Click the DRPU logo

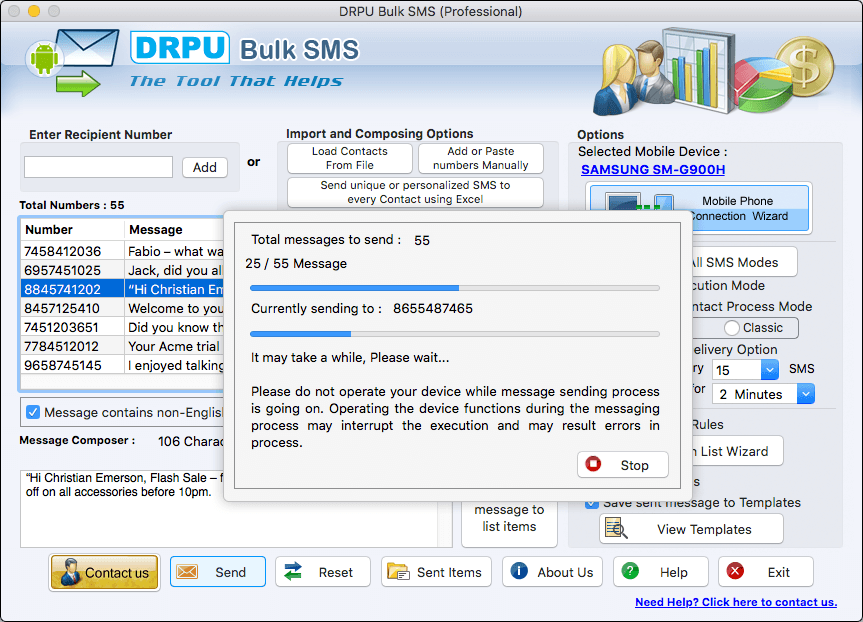pos(180,47)
